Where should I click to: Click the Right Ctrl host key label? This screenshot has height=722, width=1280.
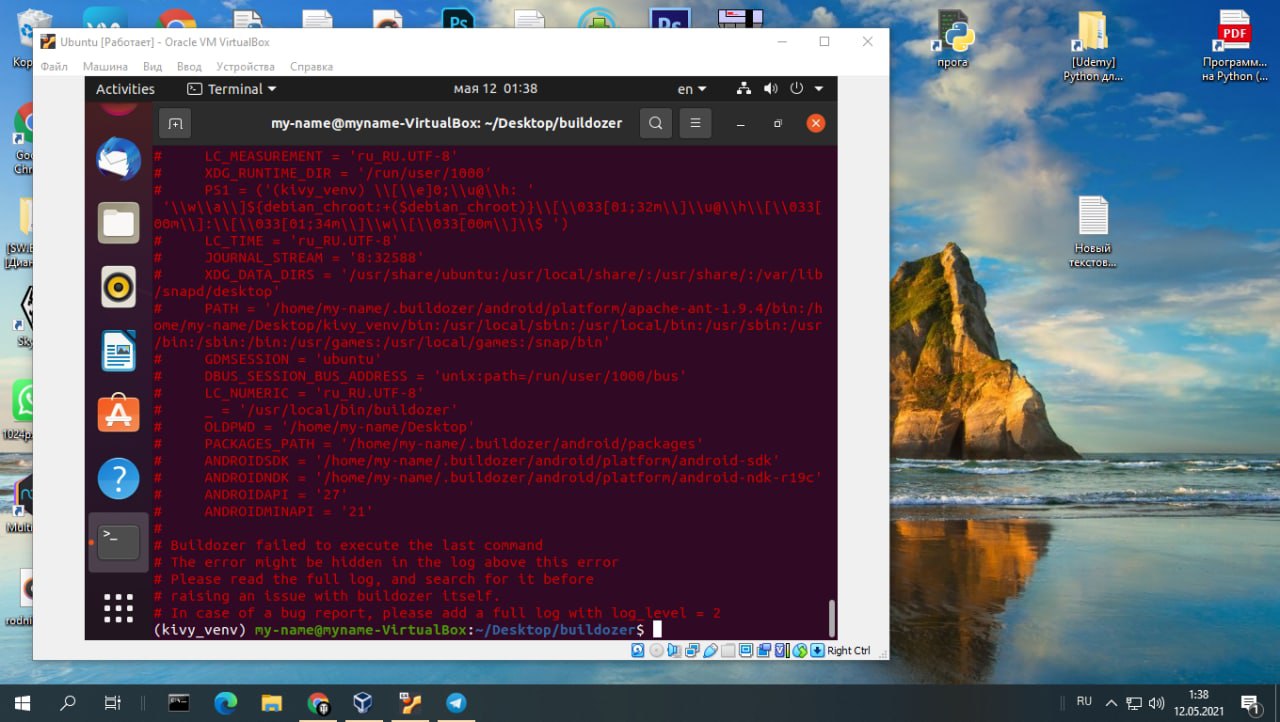click(x=849, y=650)
